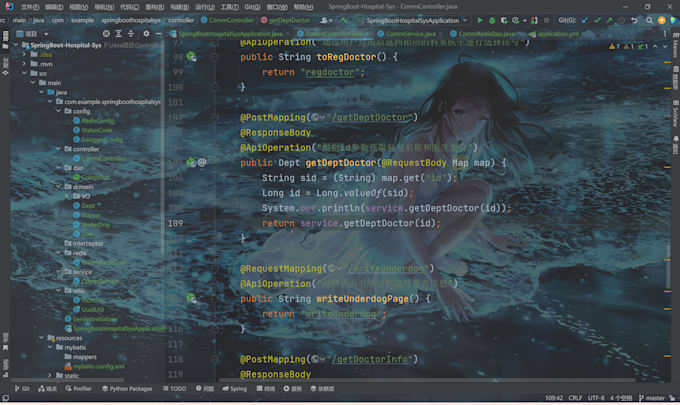
Task: Switch to SpringBootHospitalSysApplication.java tab
Action: point(226,33)
